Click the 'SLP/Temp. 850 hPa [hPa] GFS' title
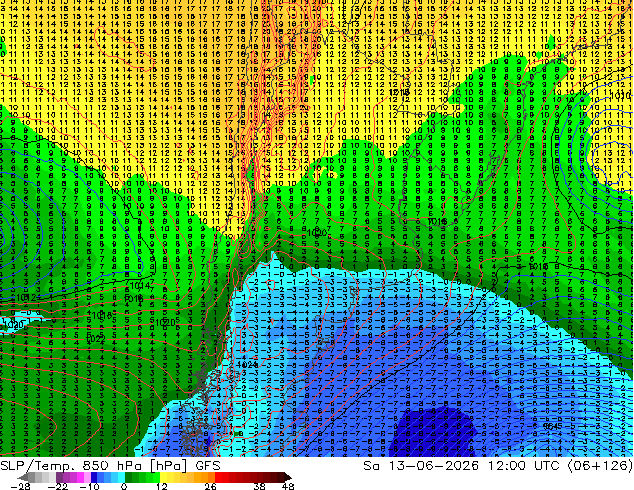The image size is (634, 490). 110,466
